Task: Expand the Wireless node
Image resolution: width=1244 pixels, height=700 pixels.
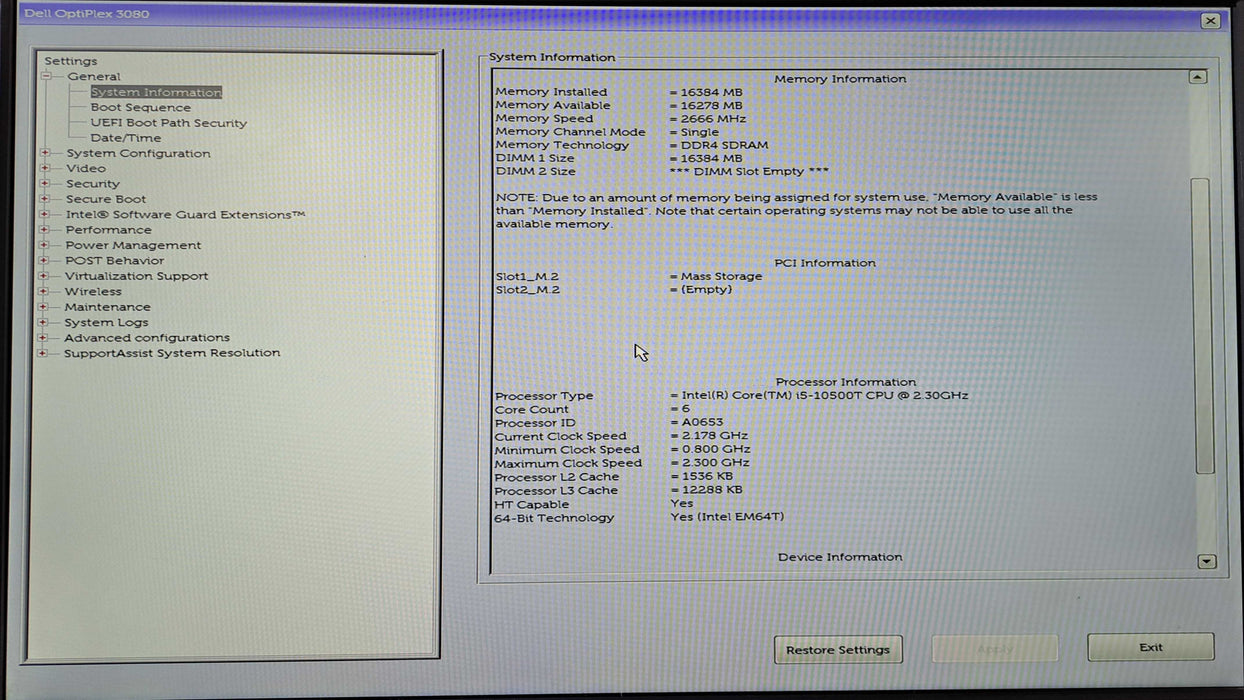Action: click(44, 292)
